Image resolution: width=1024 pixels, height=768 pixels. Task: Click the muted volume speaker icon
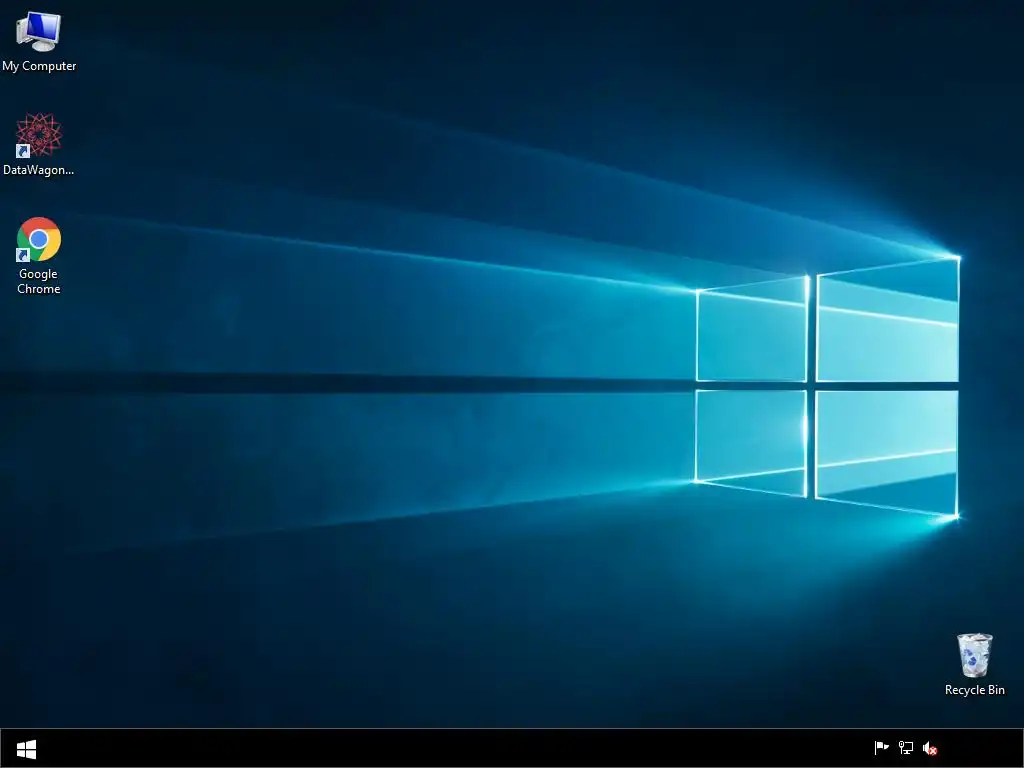(x=930, y=748)
